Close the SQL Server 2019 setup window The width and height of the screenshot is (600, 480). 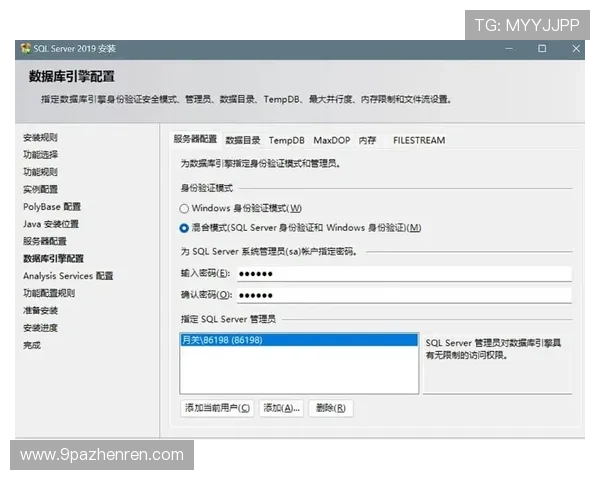[576, 49]
